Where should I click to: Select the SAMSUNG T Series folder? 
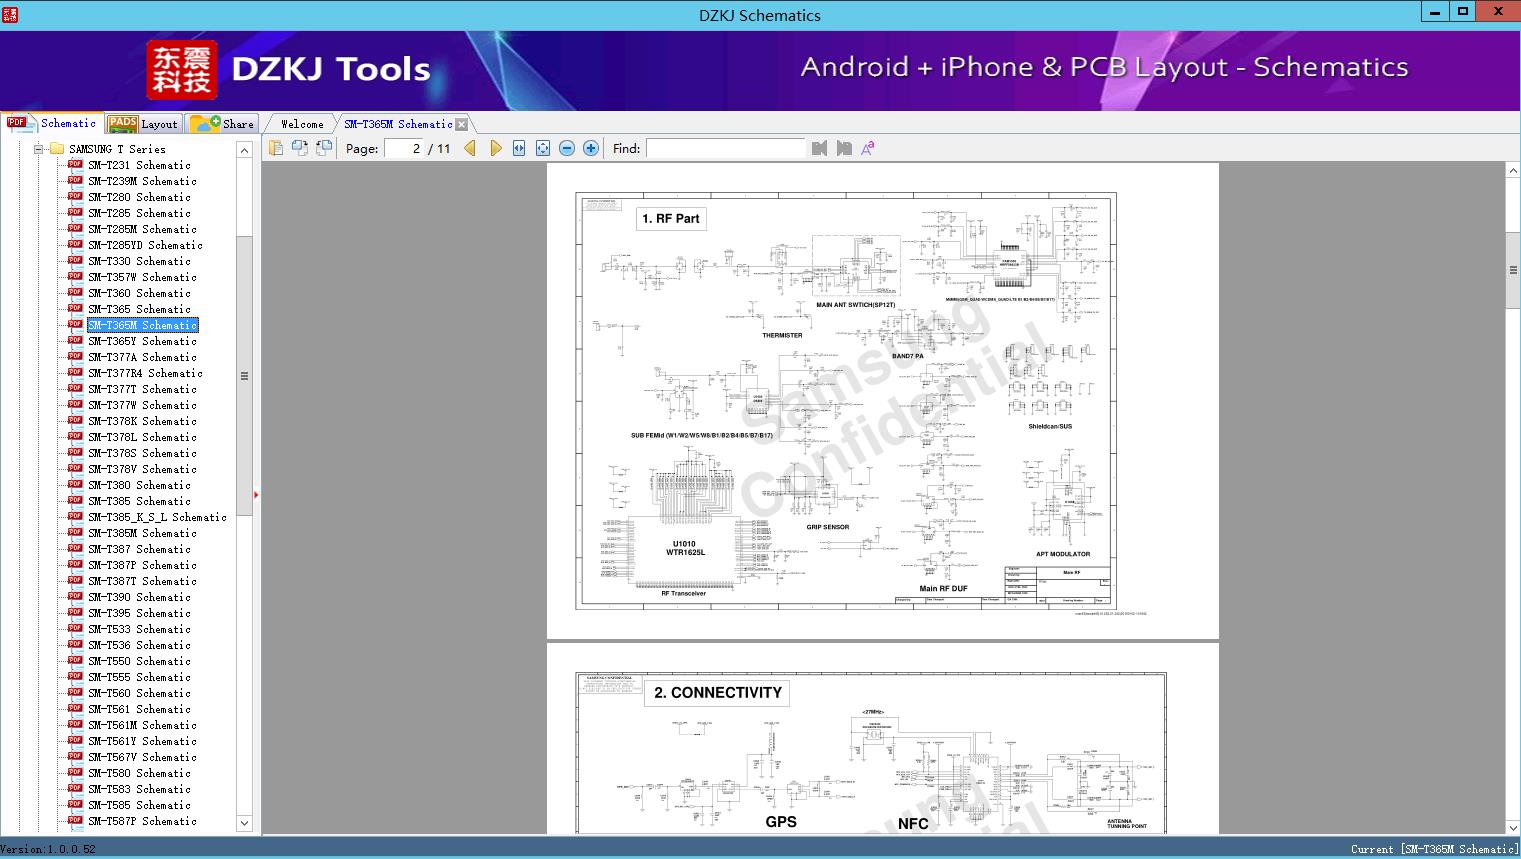(118, 149)
